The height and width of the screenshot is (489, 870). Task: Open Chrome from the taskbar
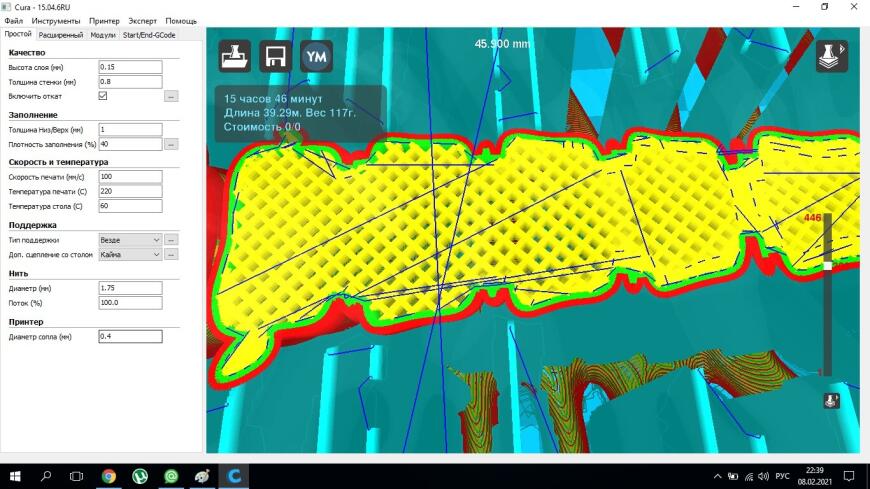tap(109, 476)
